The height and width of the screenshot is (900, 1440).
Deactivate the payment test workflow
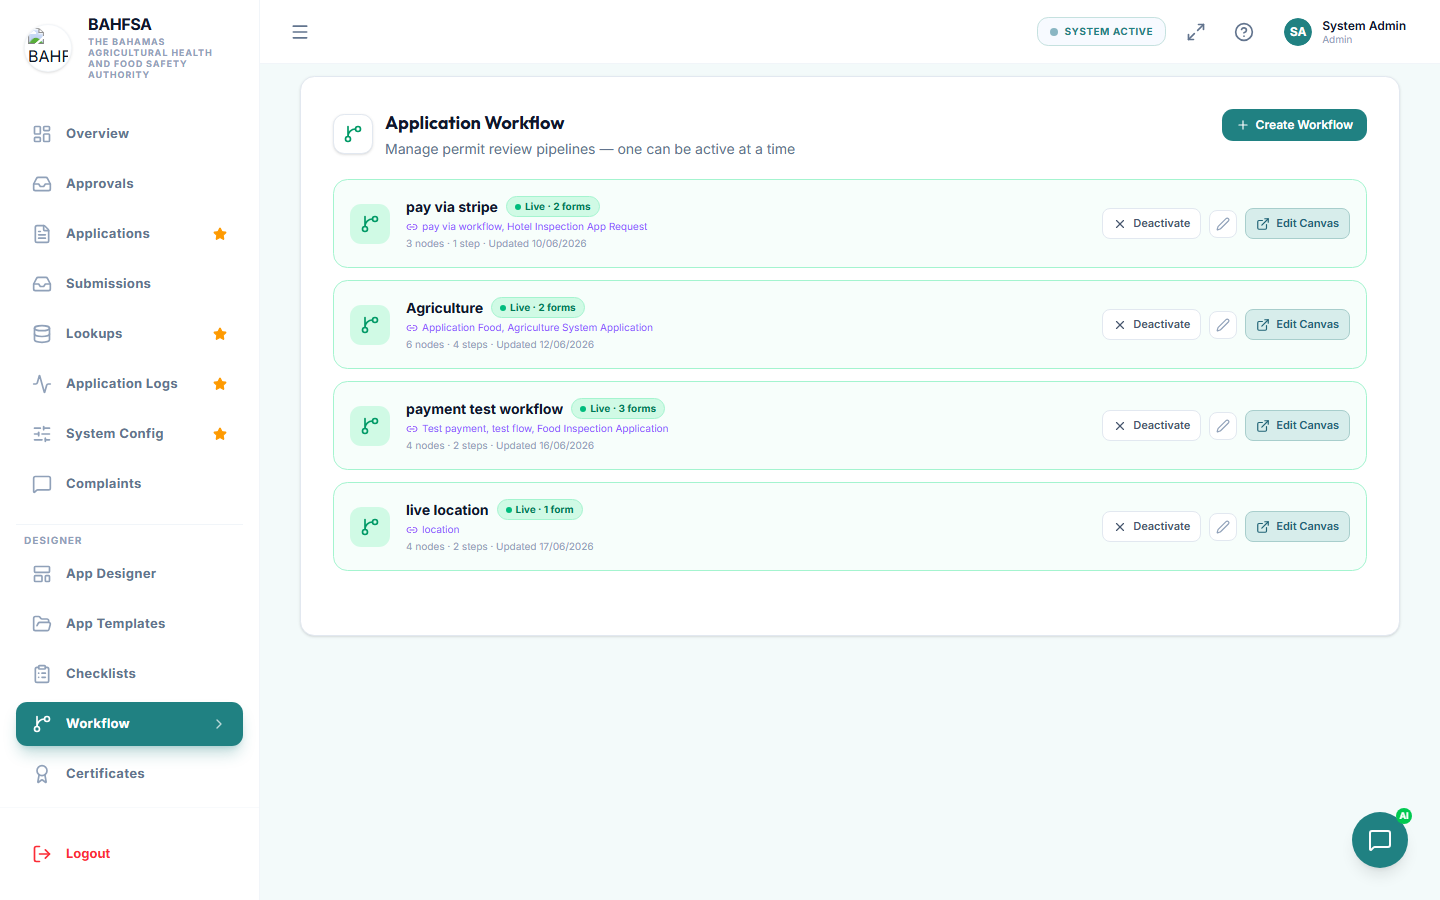pos(1151,426)
